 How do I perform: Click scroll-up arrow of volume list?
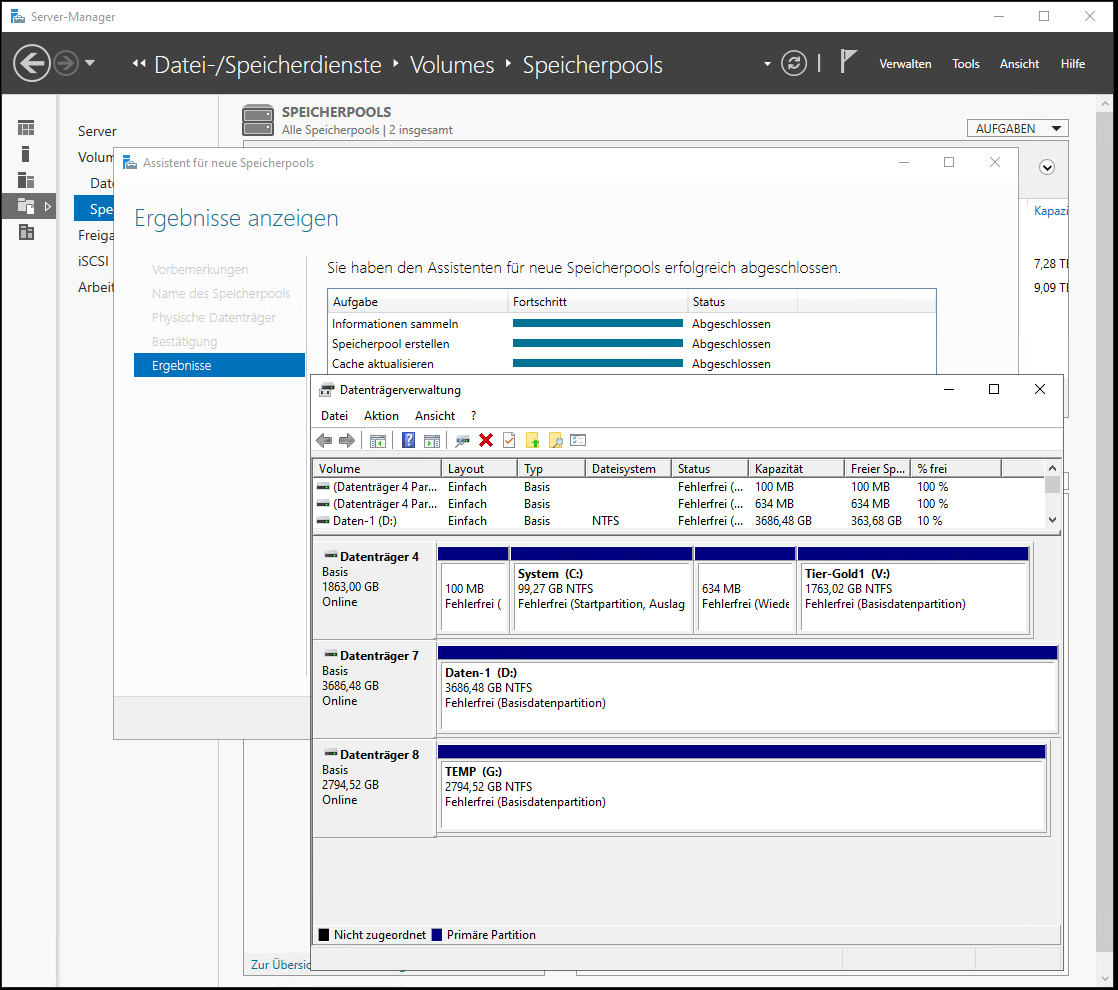(x=1052, y=468)
